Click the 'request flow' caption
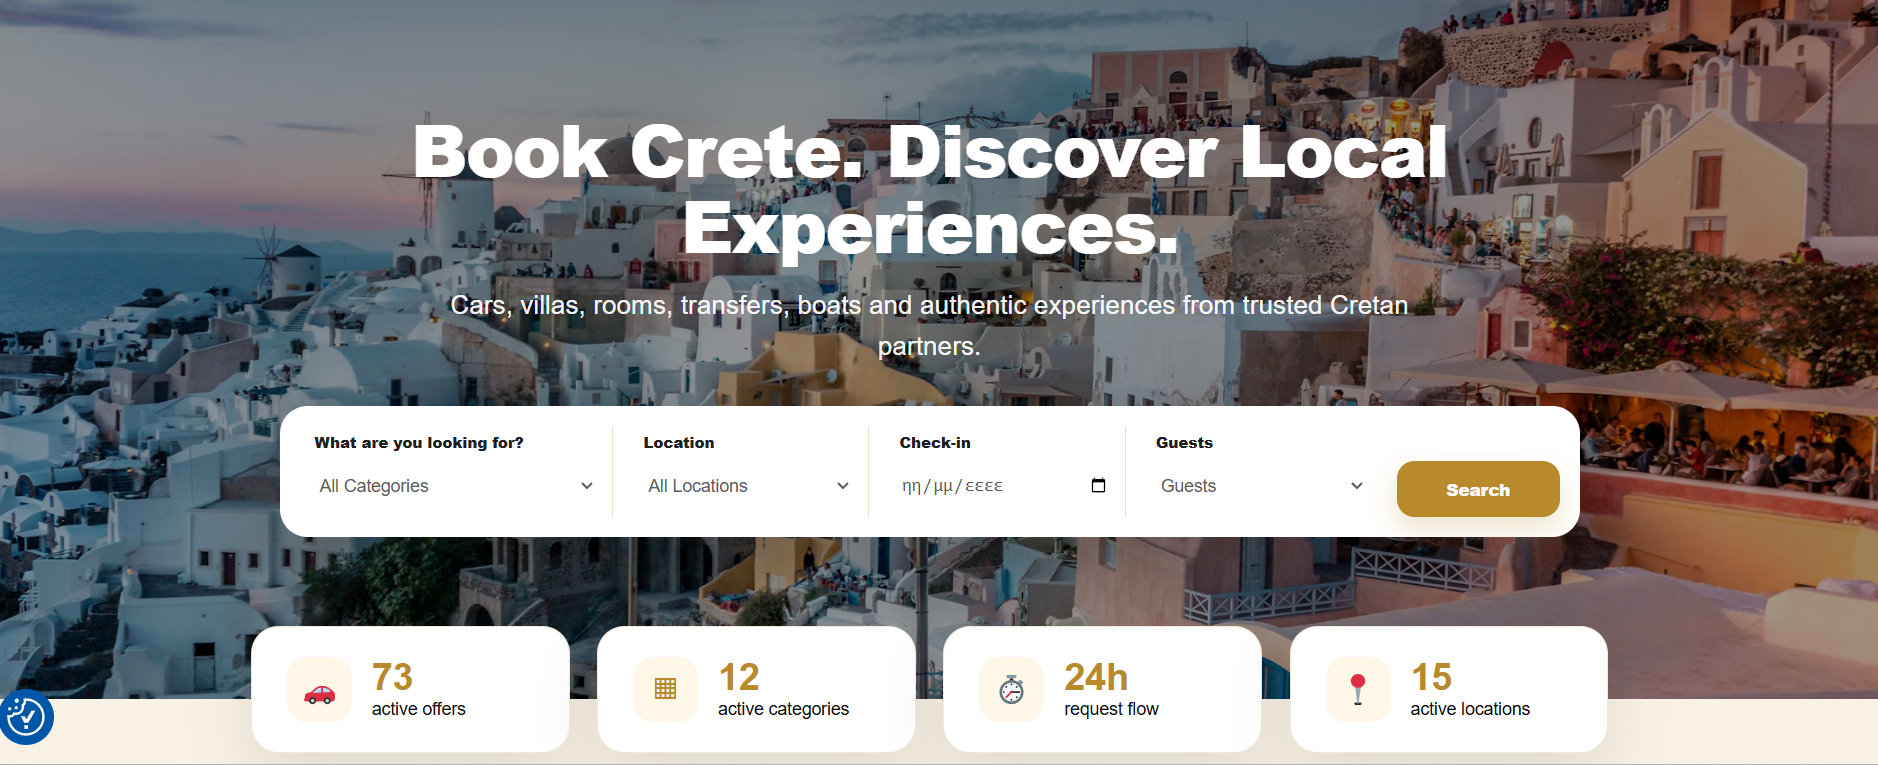The height and width of the screenshot is (765, 1878). tap(1111, 709)
